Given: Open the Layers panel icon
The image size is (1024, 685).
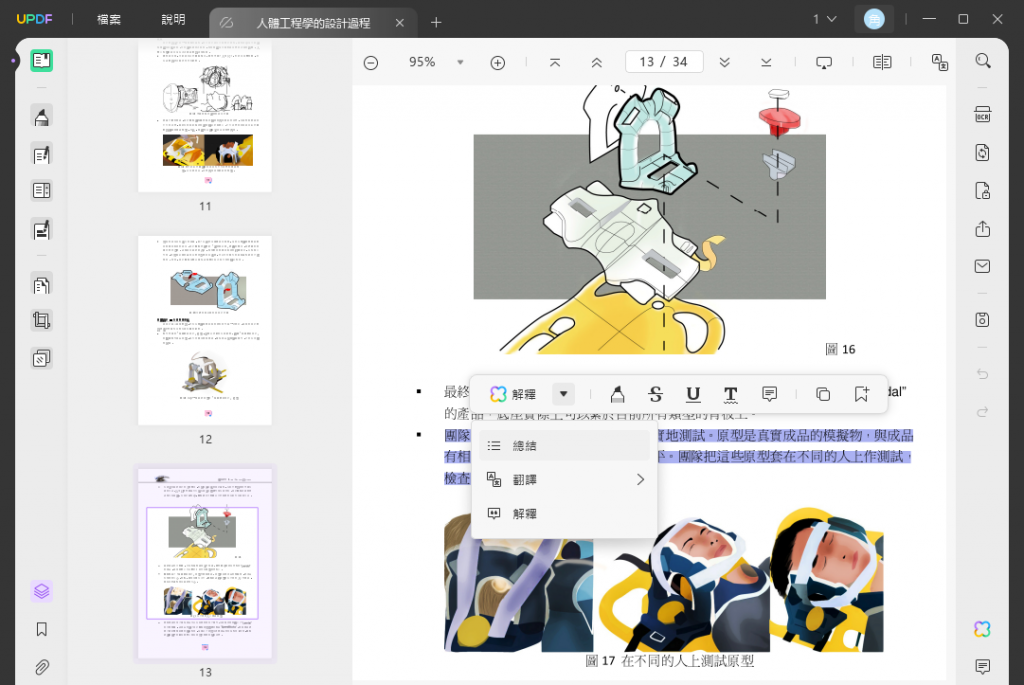Looking at the screenshot, I should (x=41, y=591).
